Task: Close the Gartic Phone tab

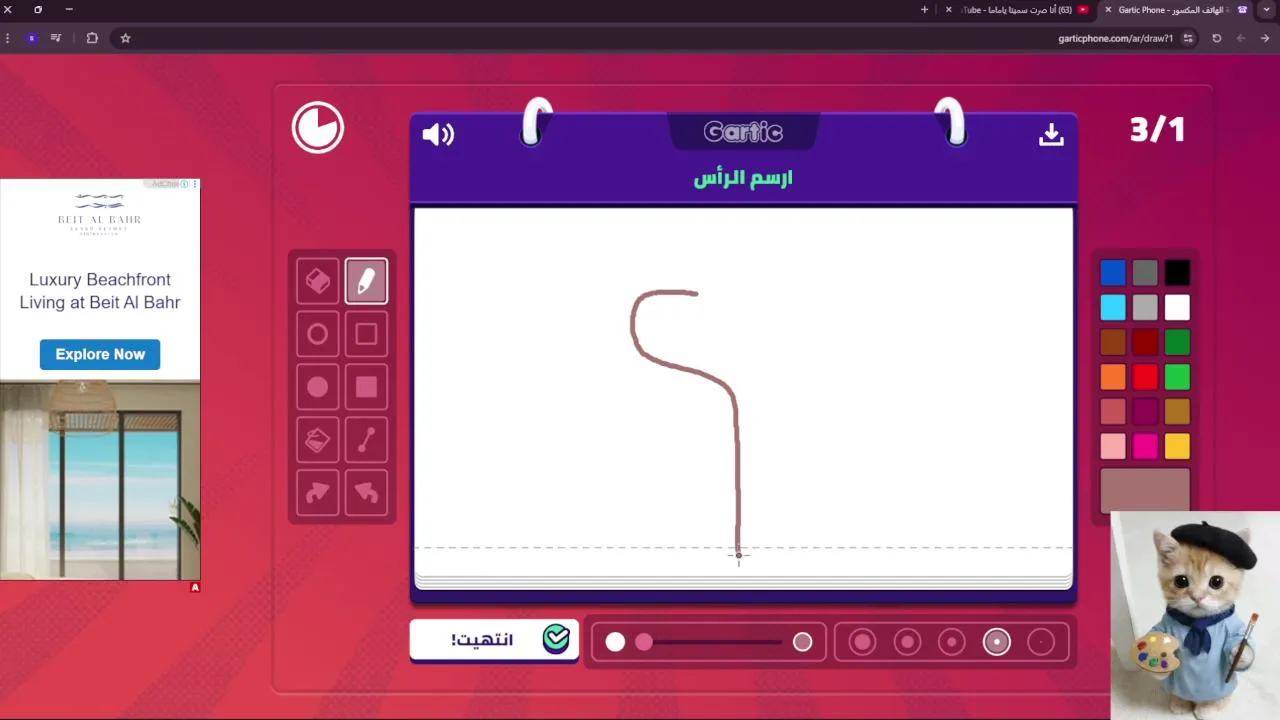Action: click(1108, 10)
